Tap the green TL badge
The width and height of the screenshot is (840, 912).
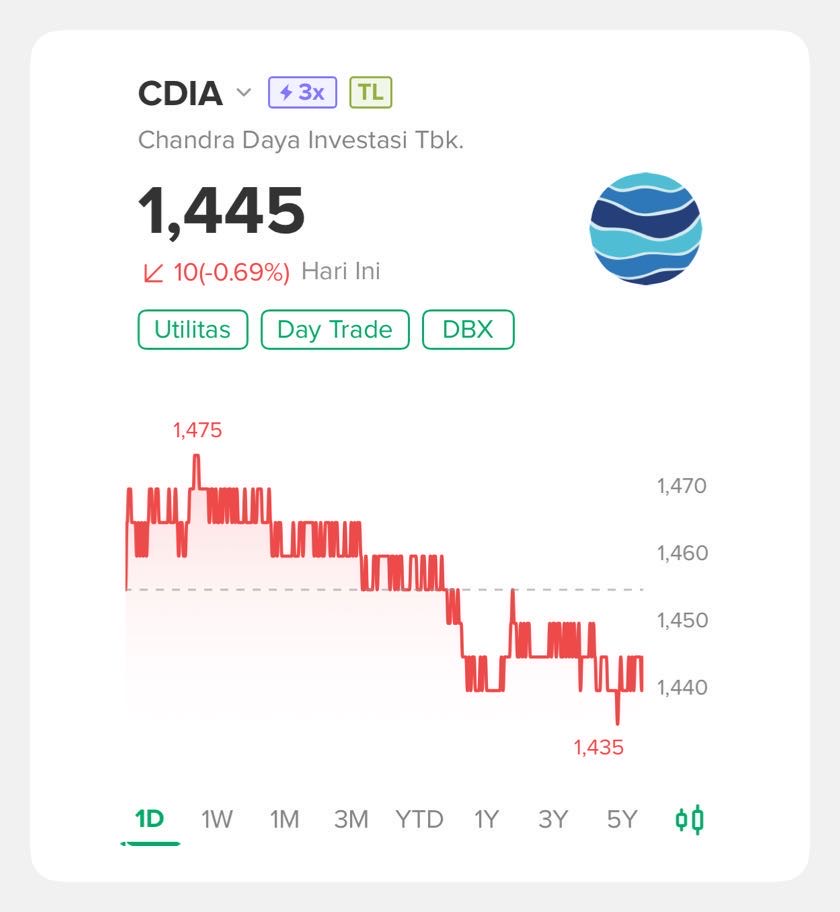(x=371, y=92)
